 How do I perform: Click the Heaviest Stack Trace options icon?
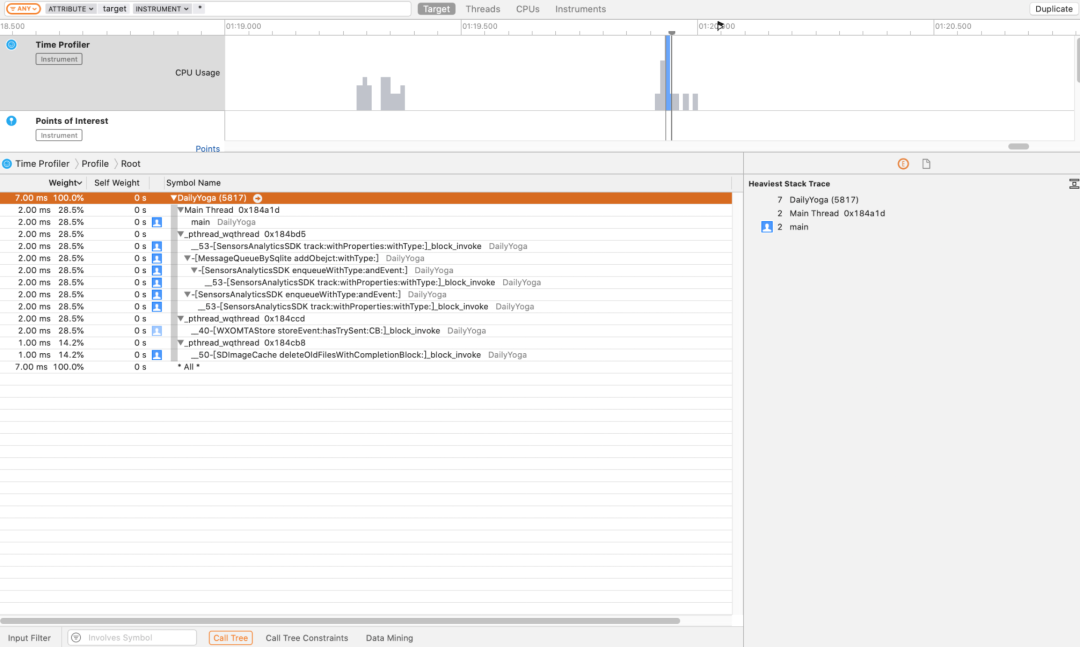[x=1074, y=184]
